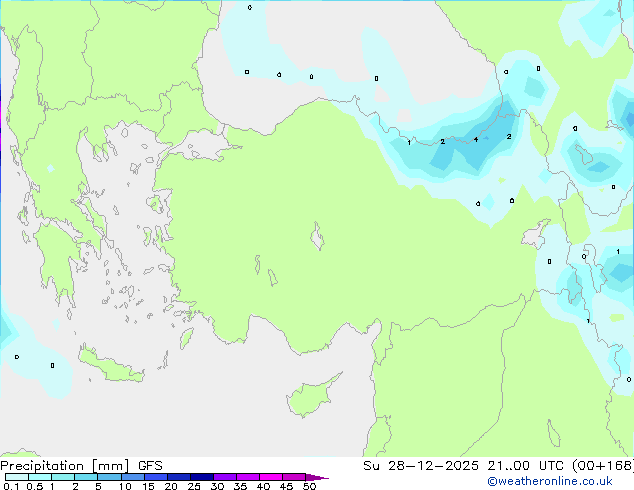The image size is (634, 490).
Task: Click the '4' precipitation value on the map
Action: pyautogui.click(x=476, y=139)
